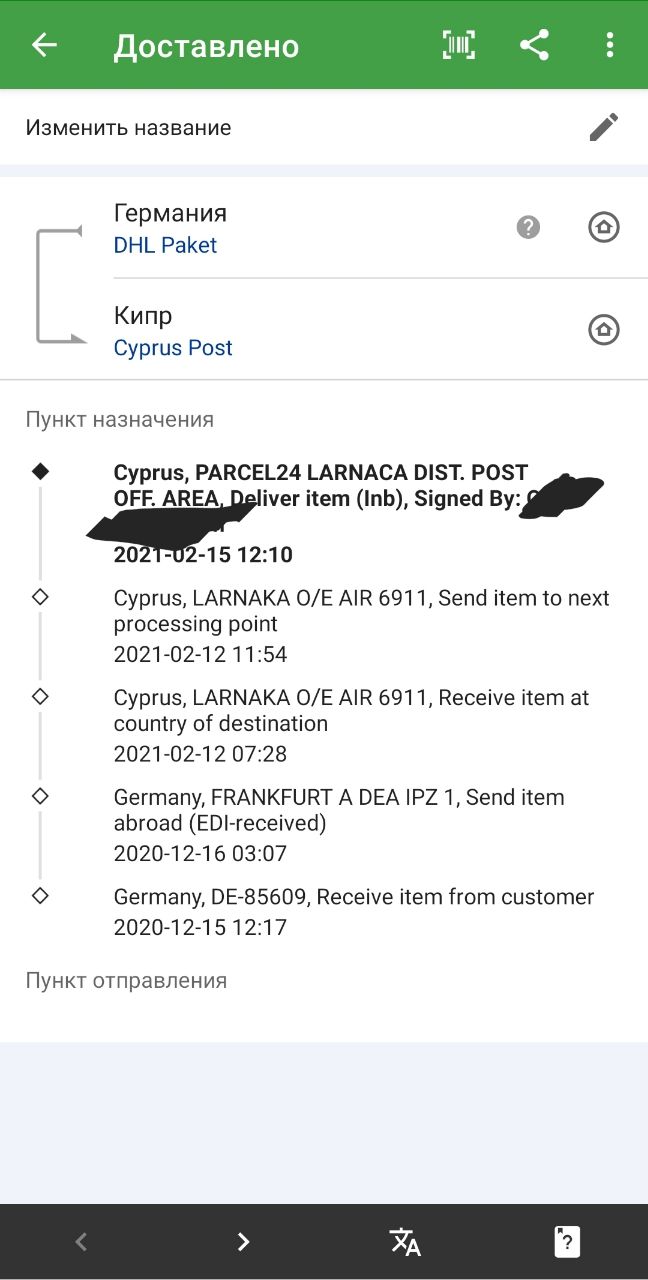Select the delivered PARCEL24 LARNACA event marker
The image size is (648, 1280).
[40, 472]
